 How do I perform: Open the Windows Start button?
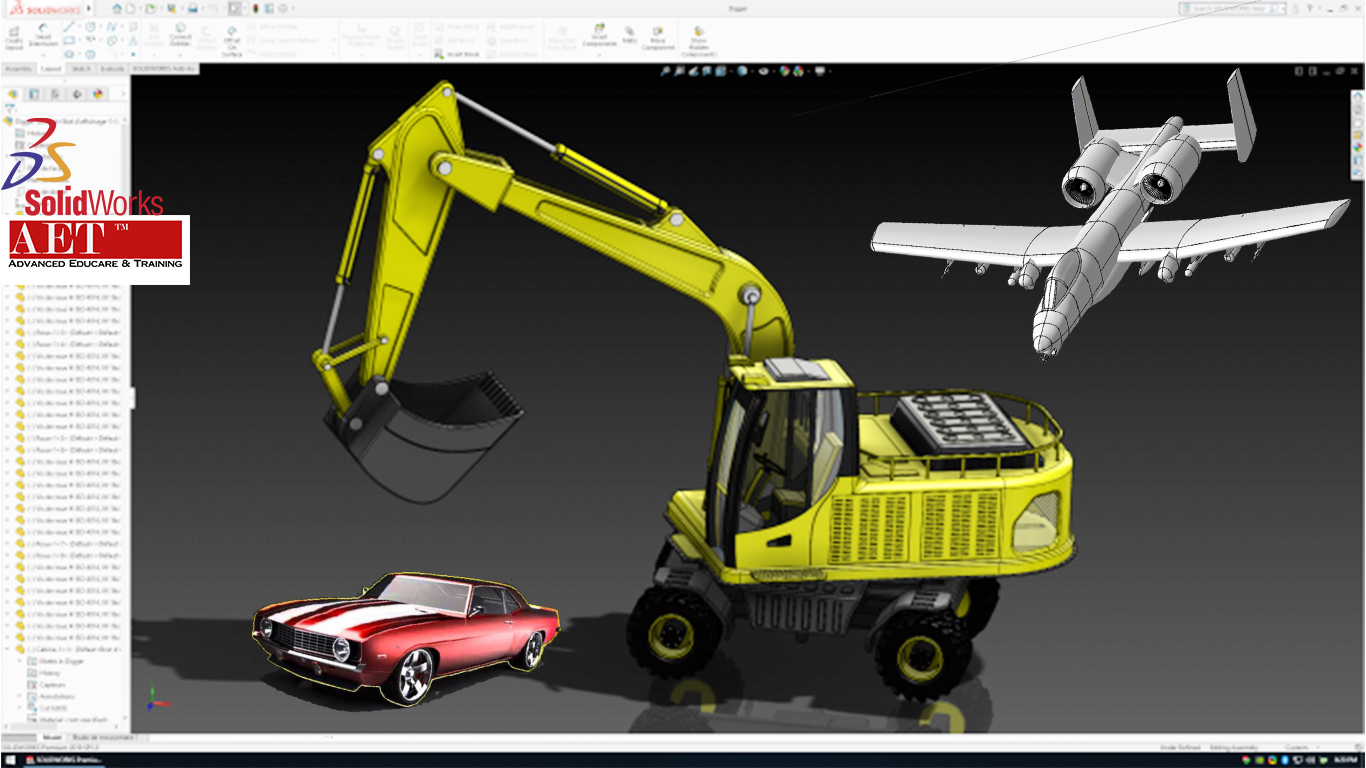10,760
